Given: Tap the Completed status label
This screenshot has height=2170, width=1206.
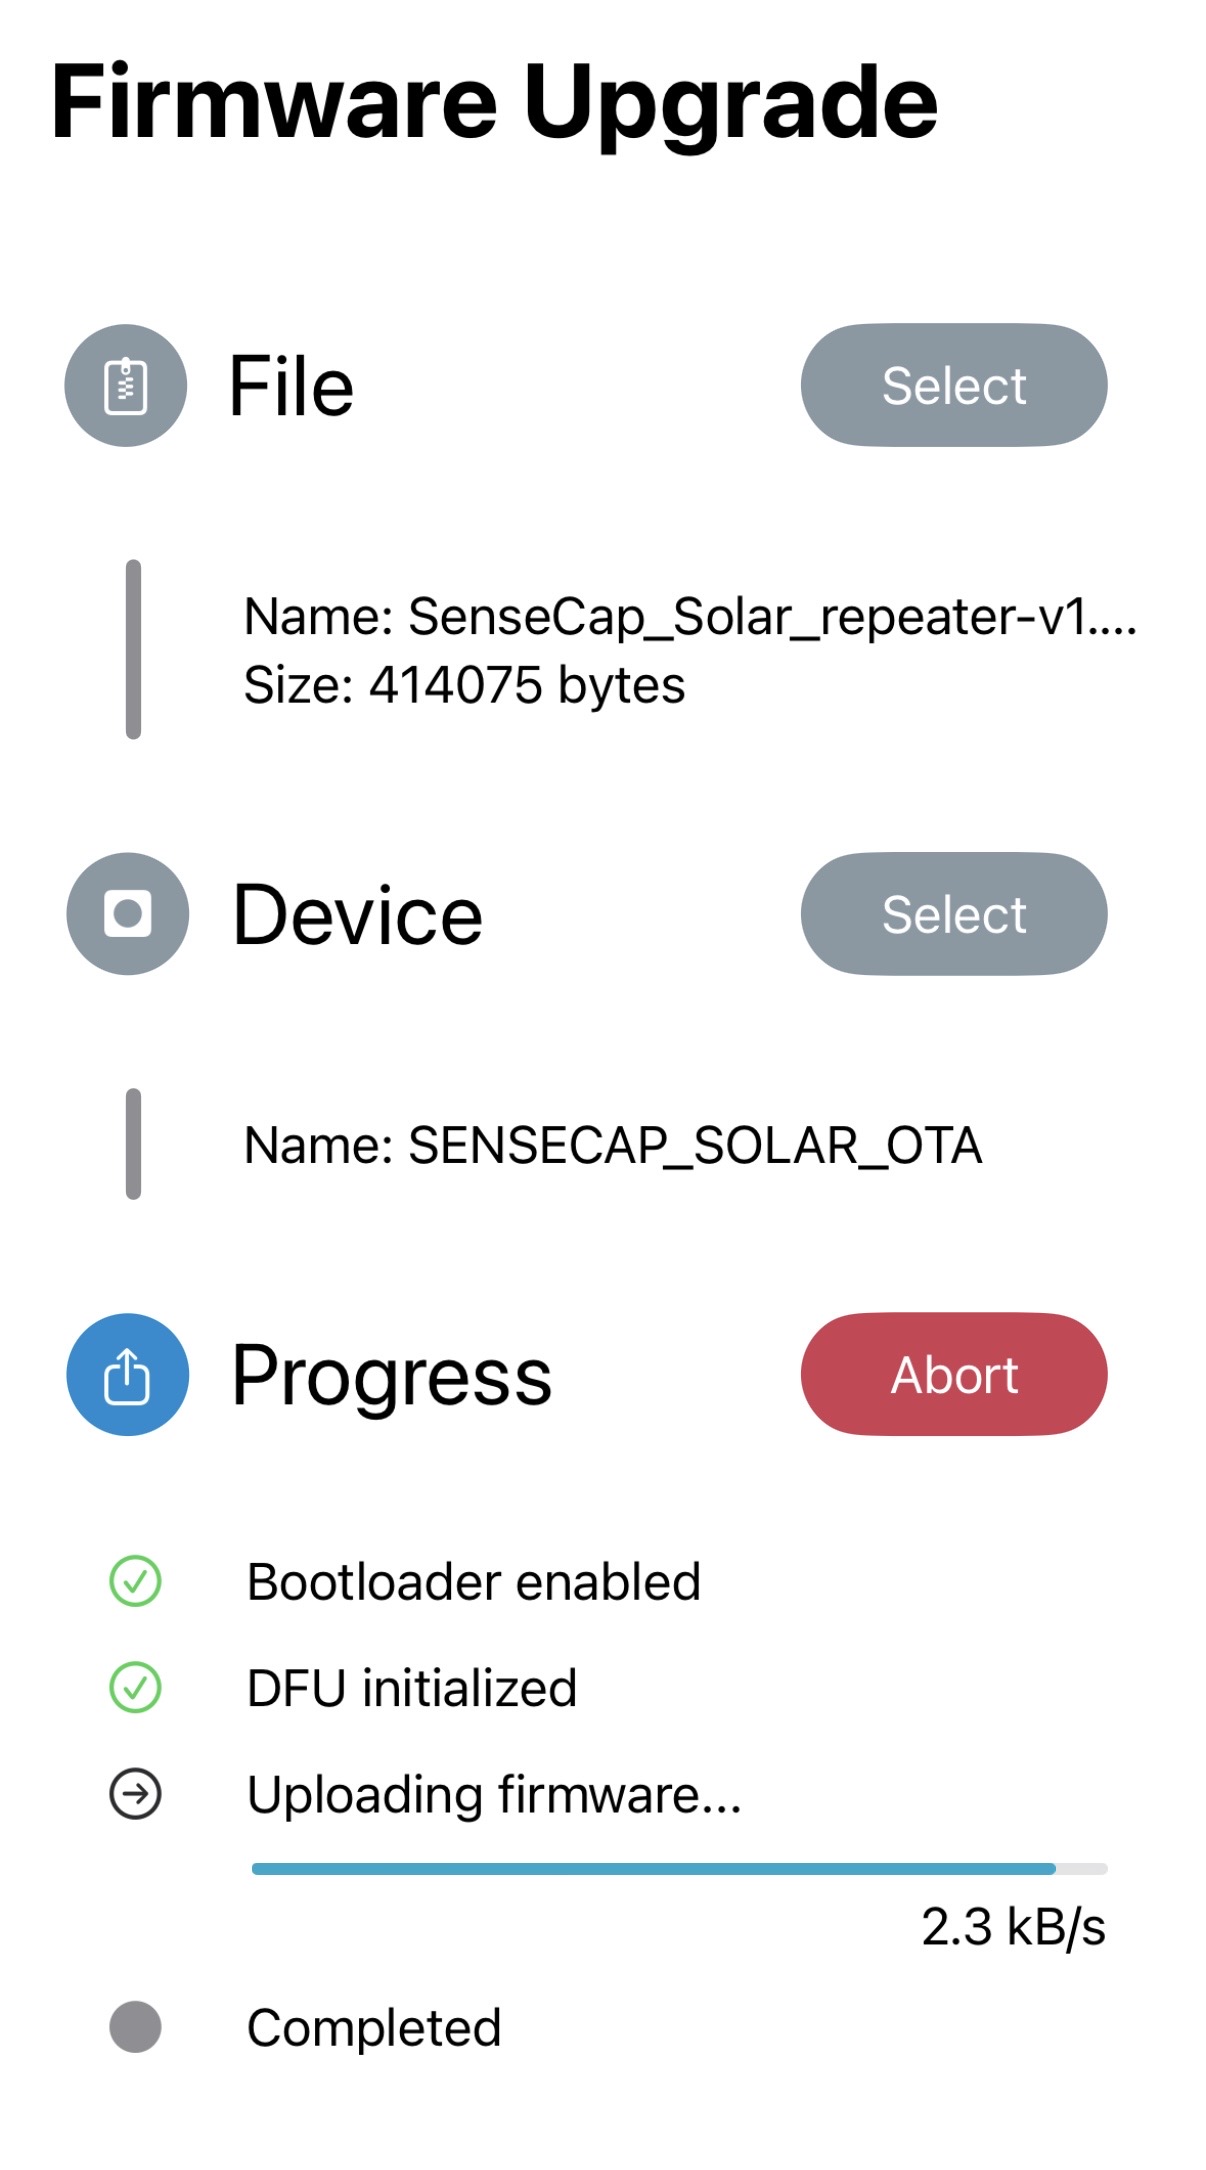Looking at the screenshot, I should tap(374, 2028).
